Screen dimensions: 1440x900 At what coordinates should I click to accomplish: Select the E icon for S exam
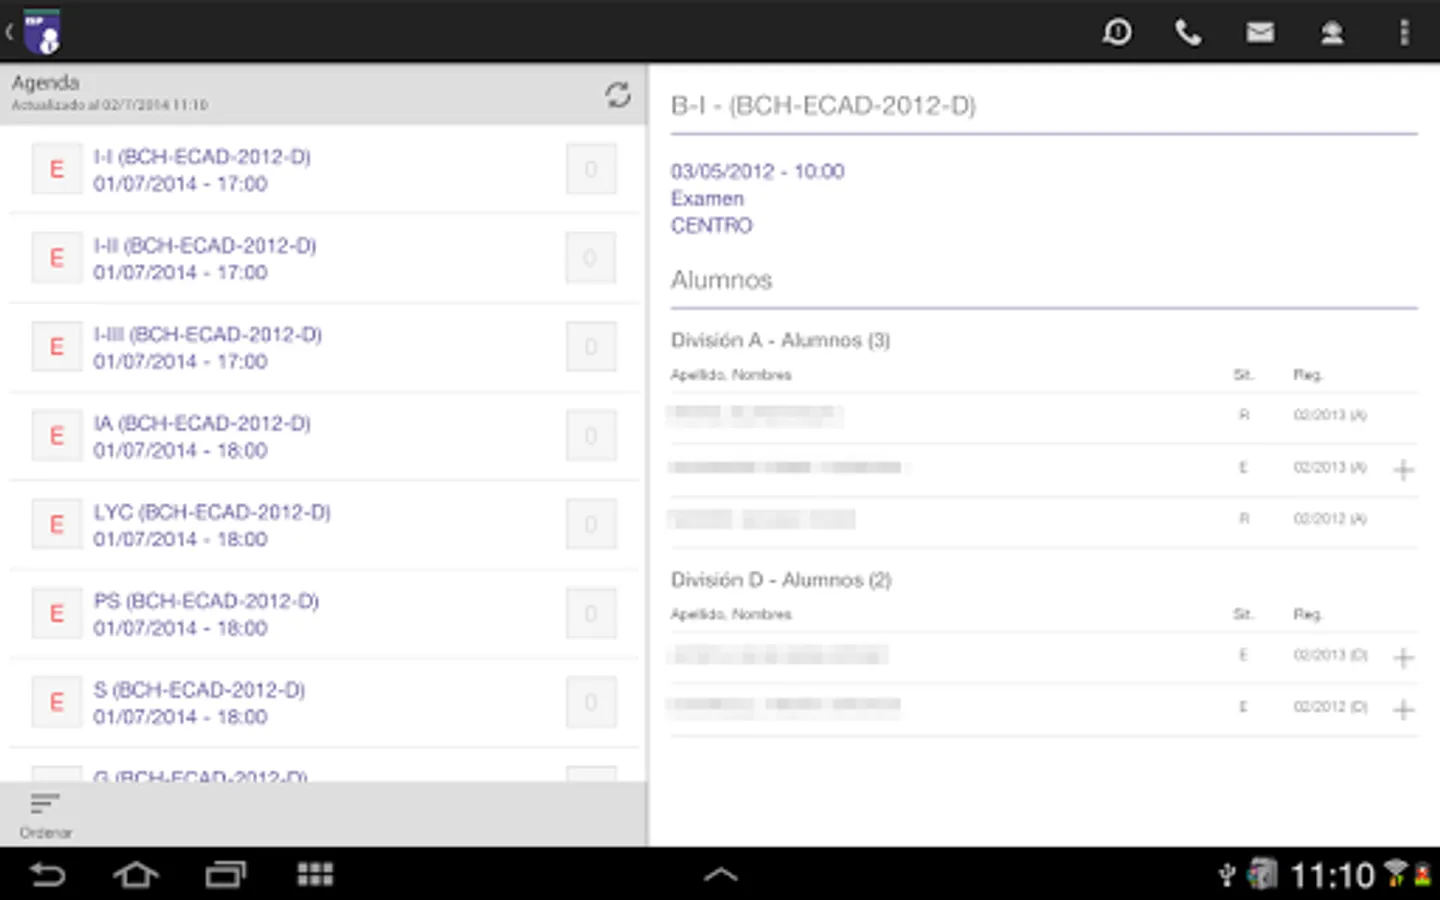[x=57, y=702]
